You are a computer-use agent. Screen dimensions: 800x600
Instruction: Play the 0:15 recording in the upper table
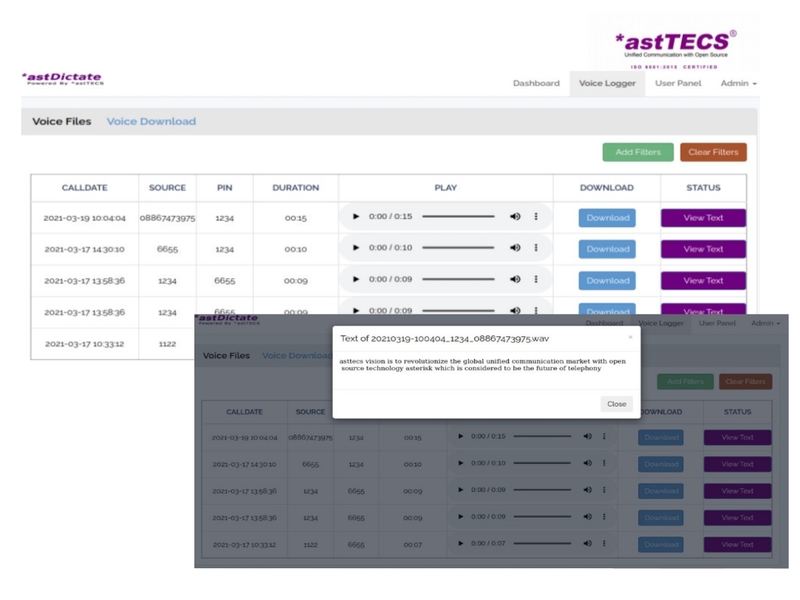tap(356, 217)
